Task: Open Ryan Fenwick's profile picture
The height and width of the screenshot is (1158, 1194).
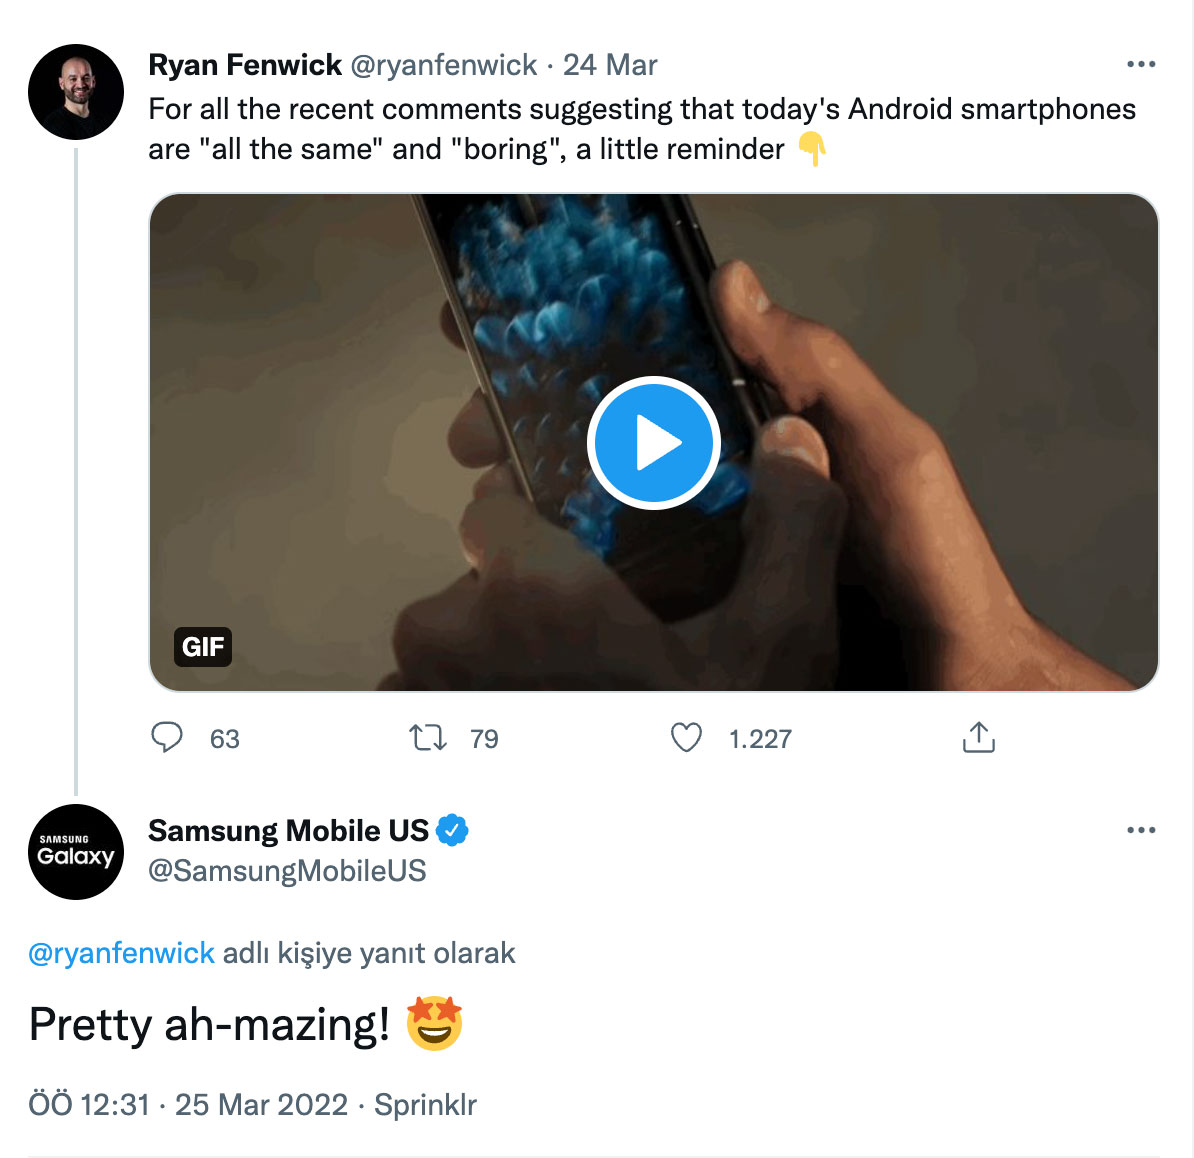Action: coord(76,92)
